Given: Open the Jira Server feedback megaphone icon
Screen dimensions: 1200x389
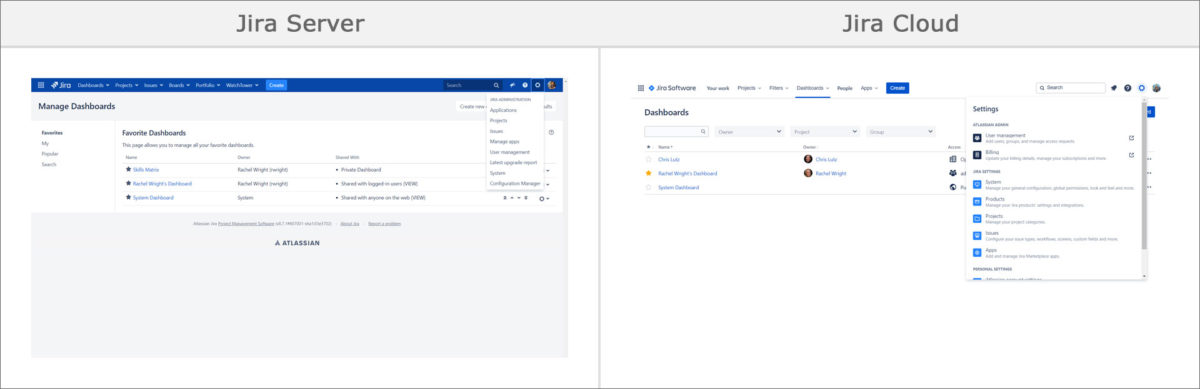Looking at the screenshot, I should [x=512, y=85].
